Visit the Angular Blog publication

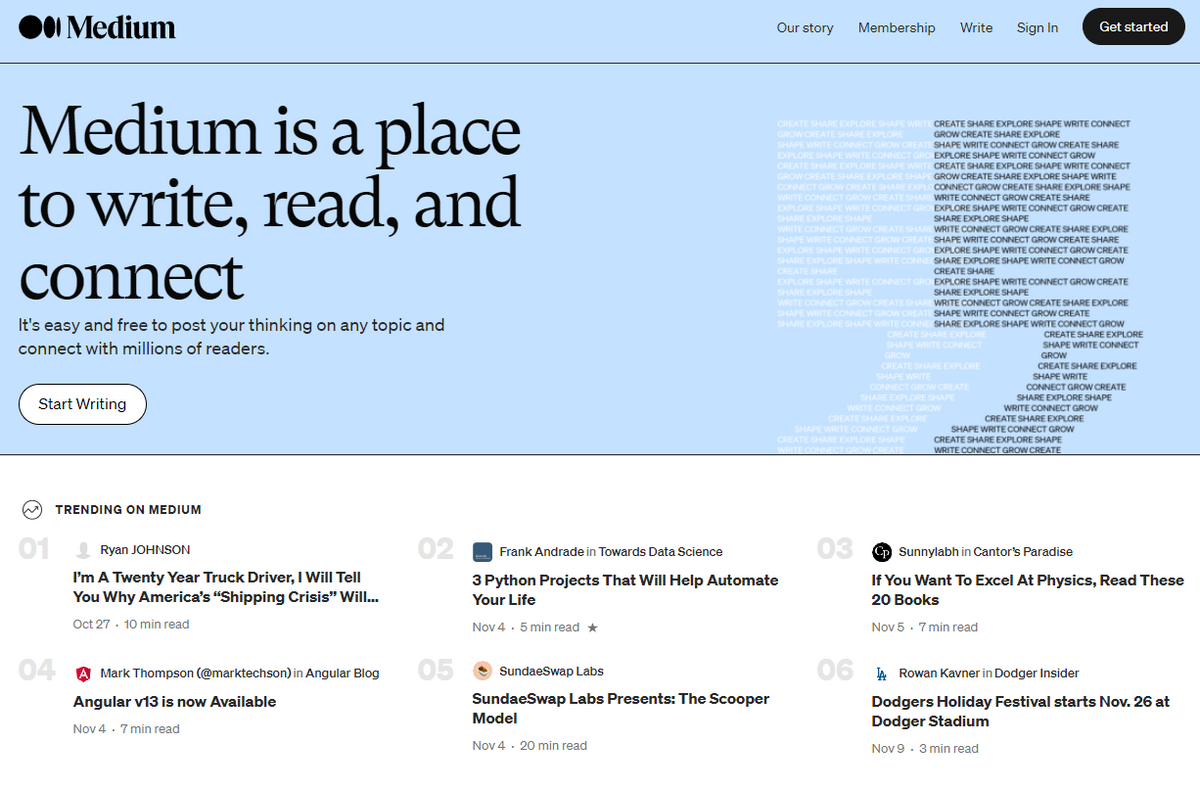(343, 674)
